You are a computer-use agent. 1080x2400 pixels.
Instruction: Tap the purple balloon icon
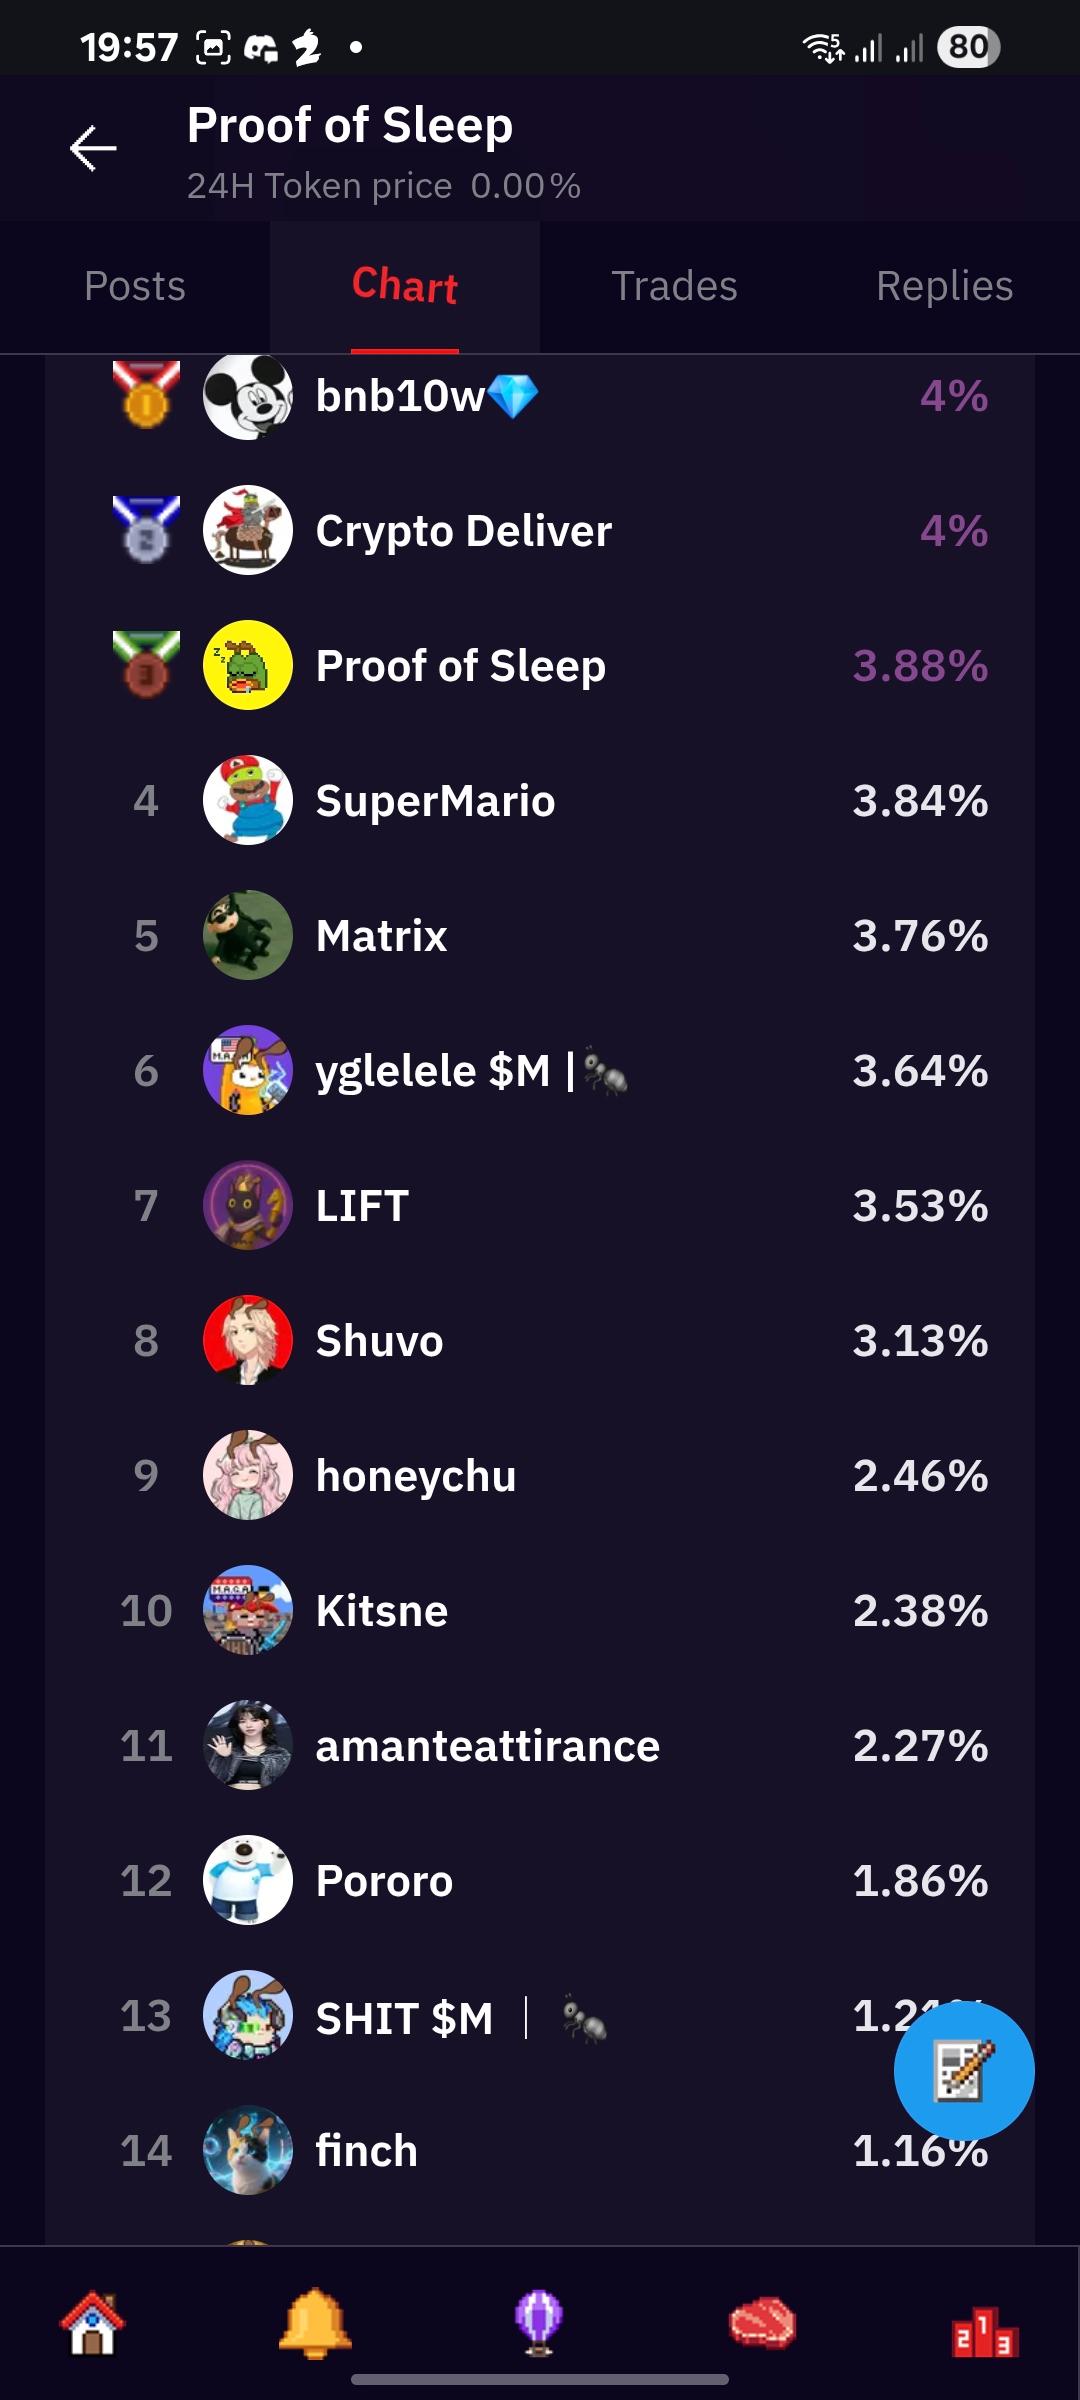coord(539,2322)
